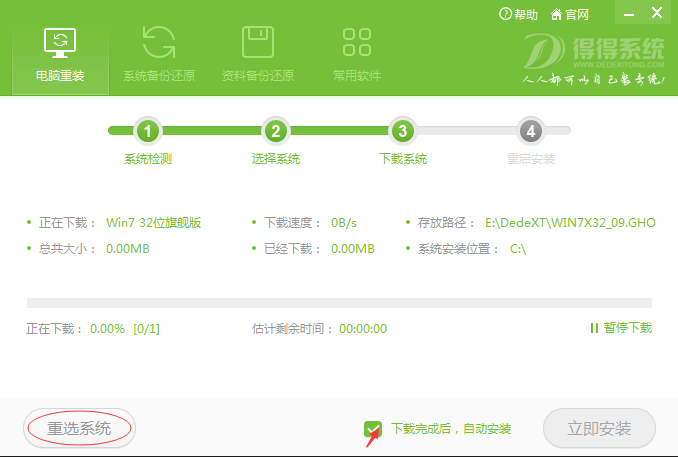Viewport: 678px width, 457px height.
Task: Click the step 3 下载系统 circle
Action: tap(402, 131)
